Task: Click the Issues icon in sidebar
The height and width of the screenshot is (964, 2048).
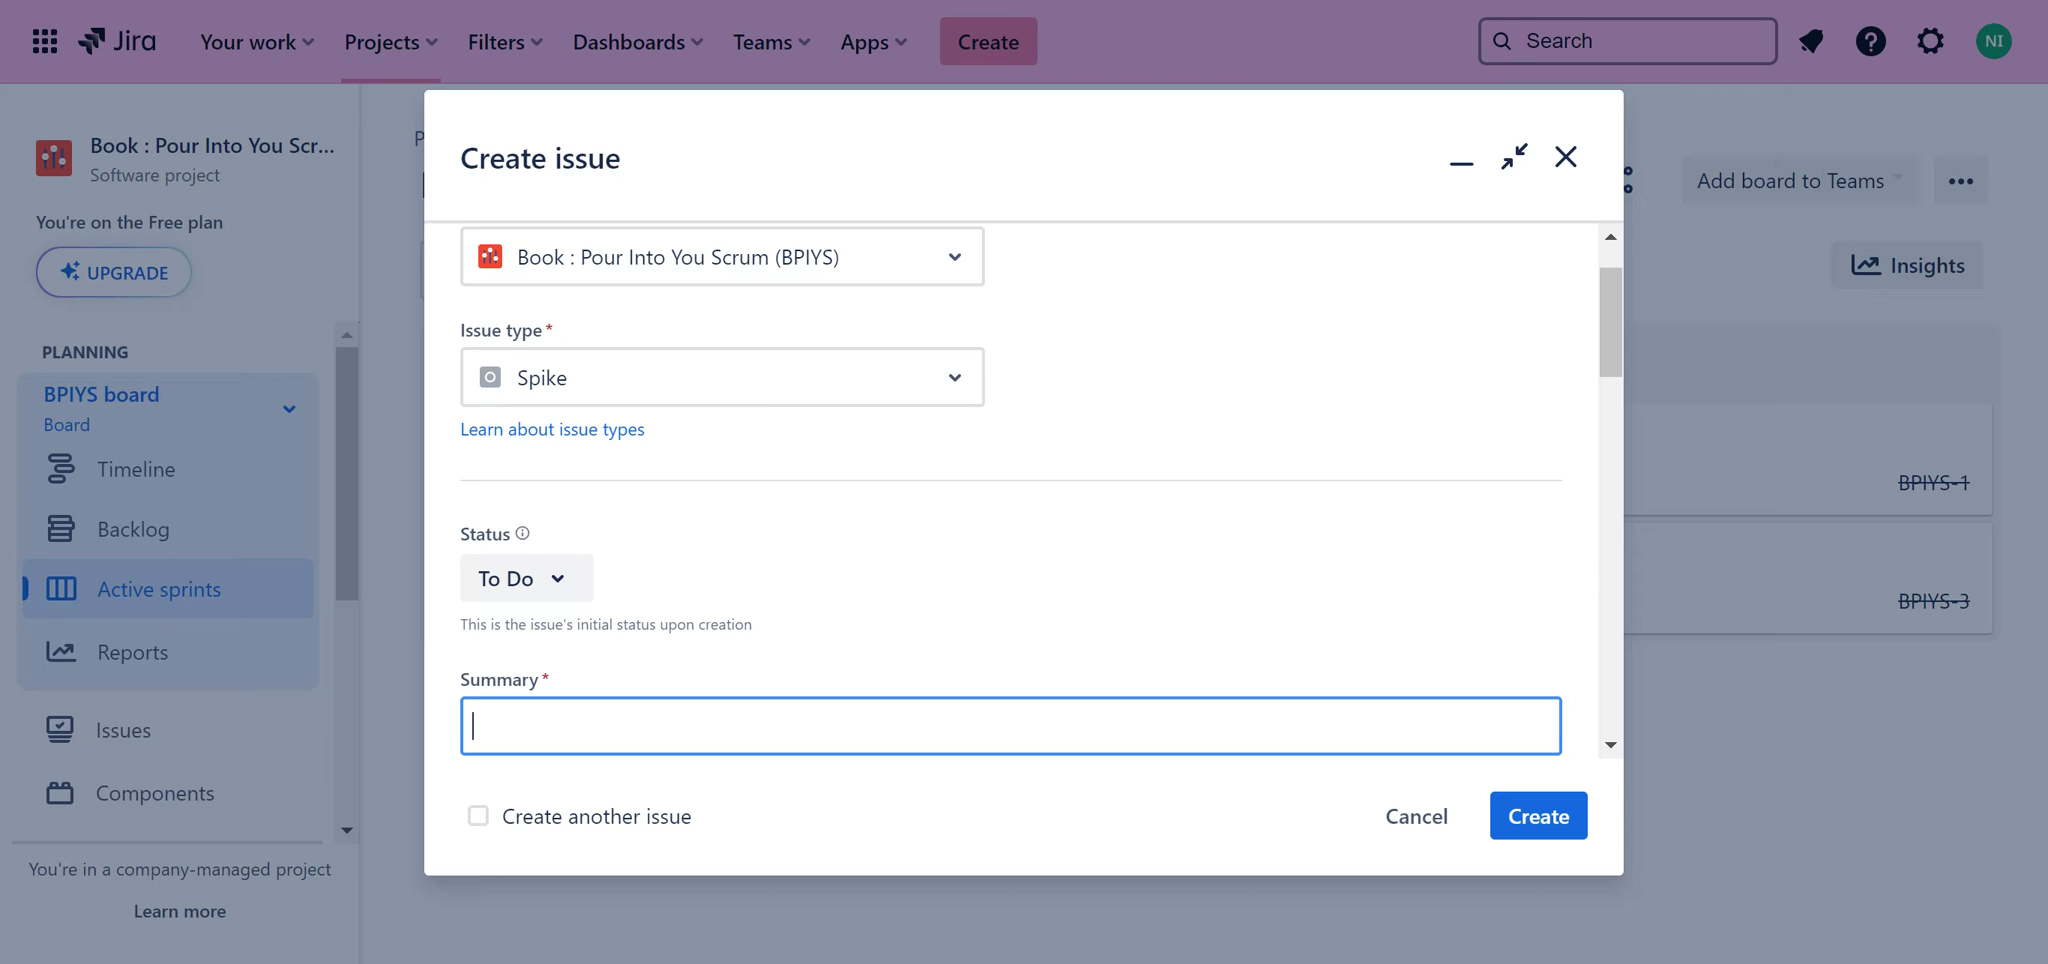Action: [60, 730]
